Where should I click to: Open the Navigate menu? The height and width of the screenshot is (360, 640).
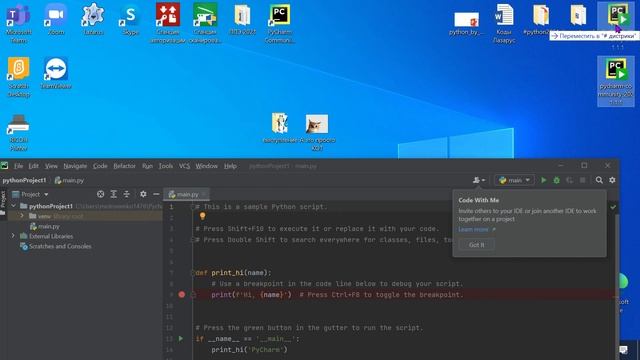75,166
